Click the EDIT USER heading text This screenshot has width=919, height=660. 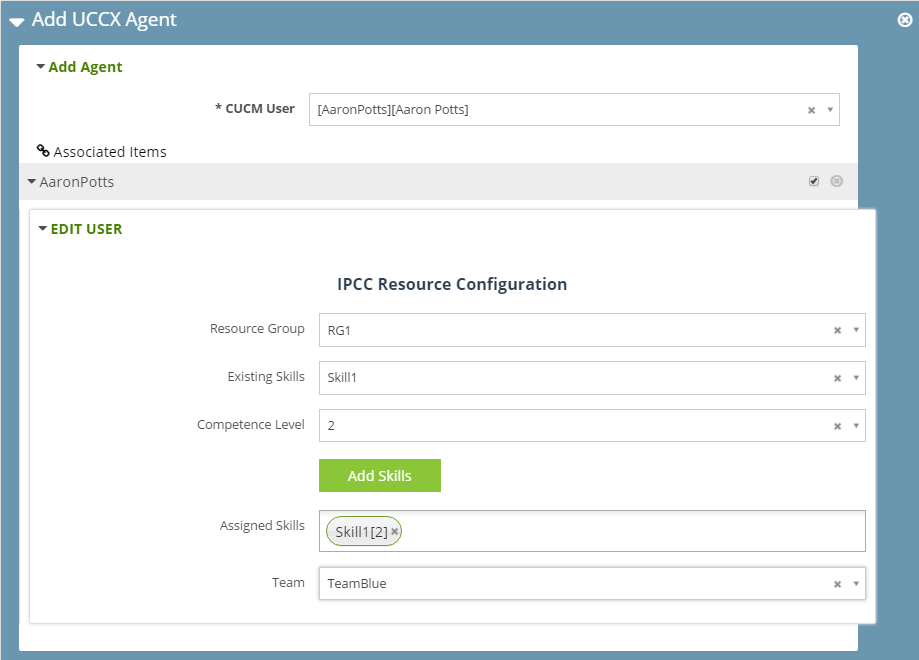(86, 229)
